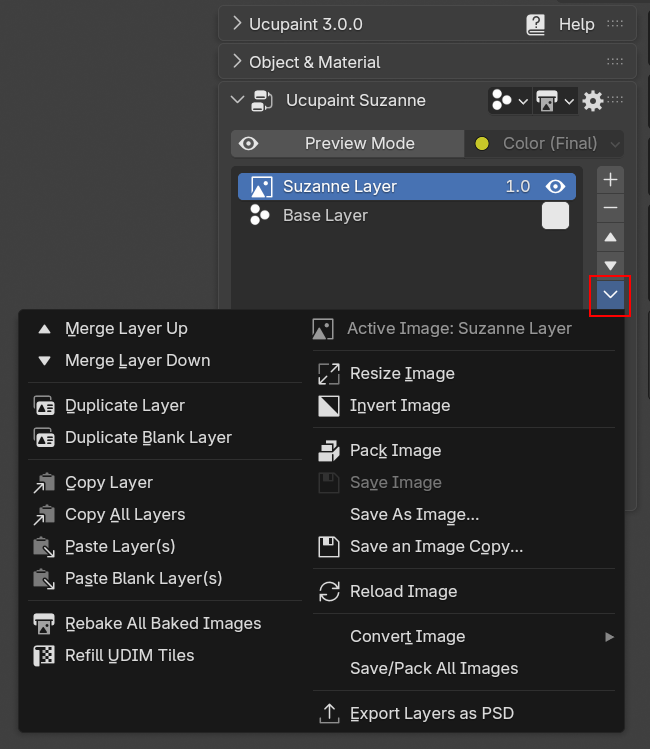Toggle Preview Mode button
The height and width of the screenshot is (749, 650).
point(348,143)
